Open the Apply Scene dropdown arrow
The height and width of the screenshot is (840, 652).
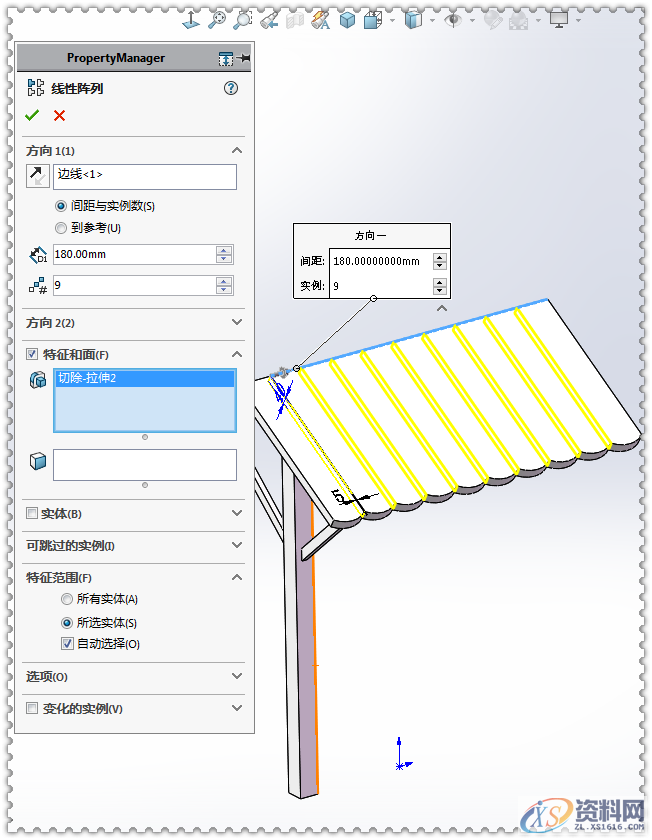pos(538,20)
